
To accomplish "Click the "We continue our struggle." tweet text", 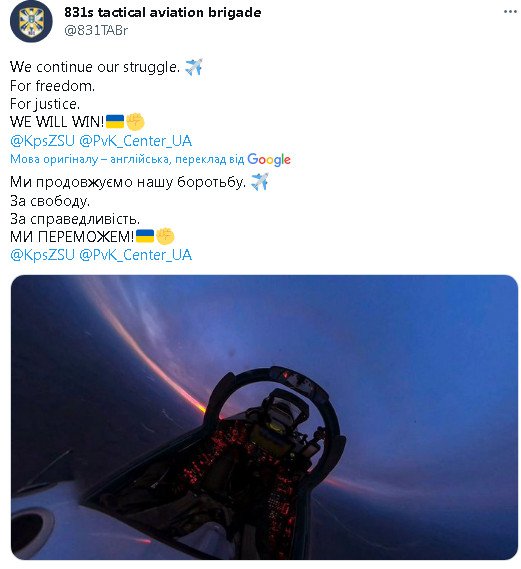I will coord(95,67).
